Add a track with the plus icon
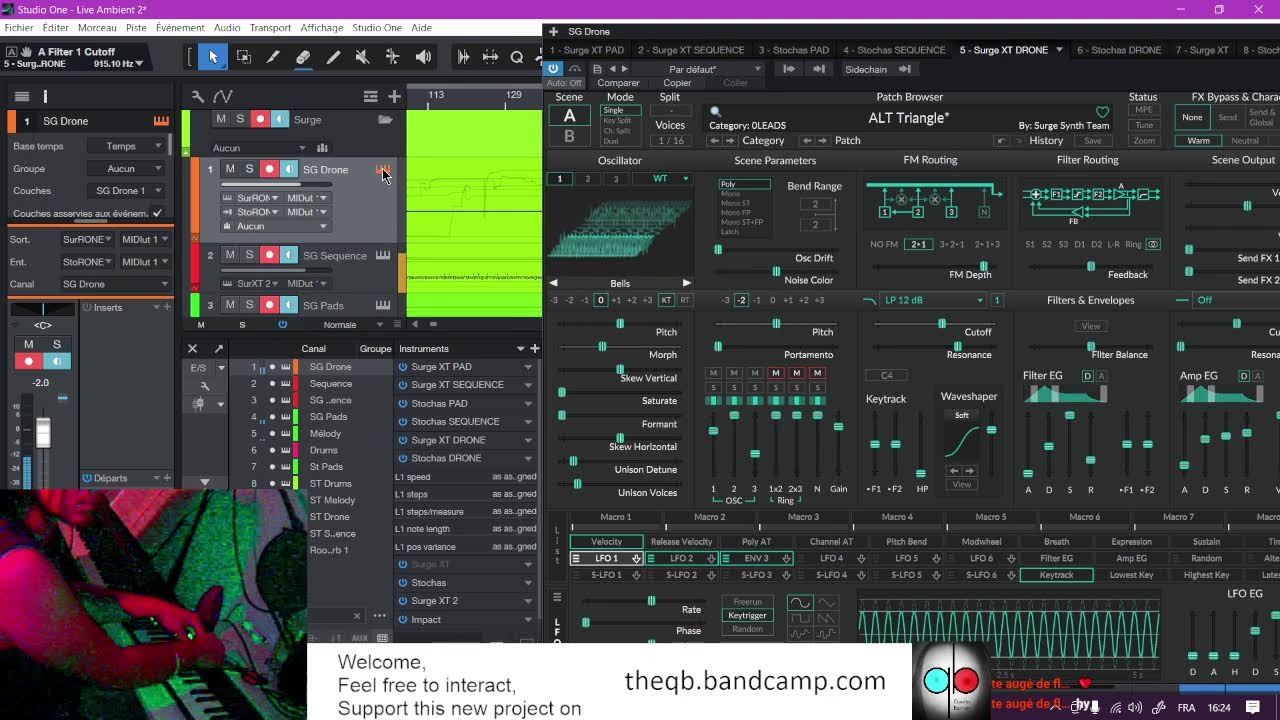Image resolution: width=1280 pixels, height=720 pixels. [394, 96]
